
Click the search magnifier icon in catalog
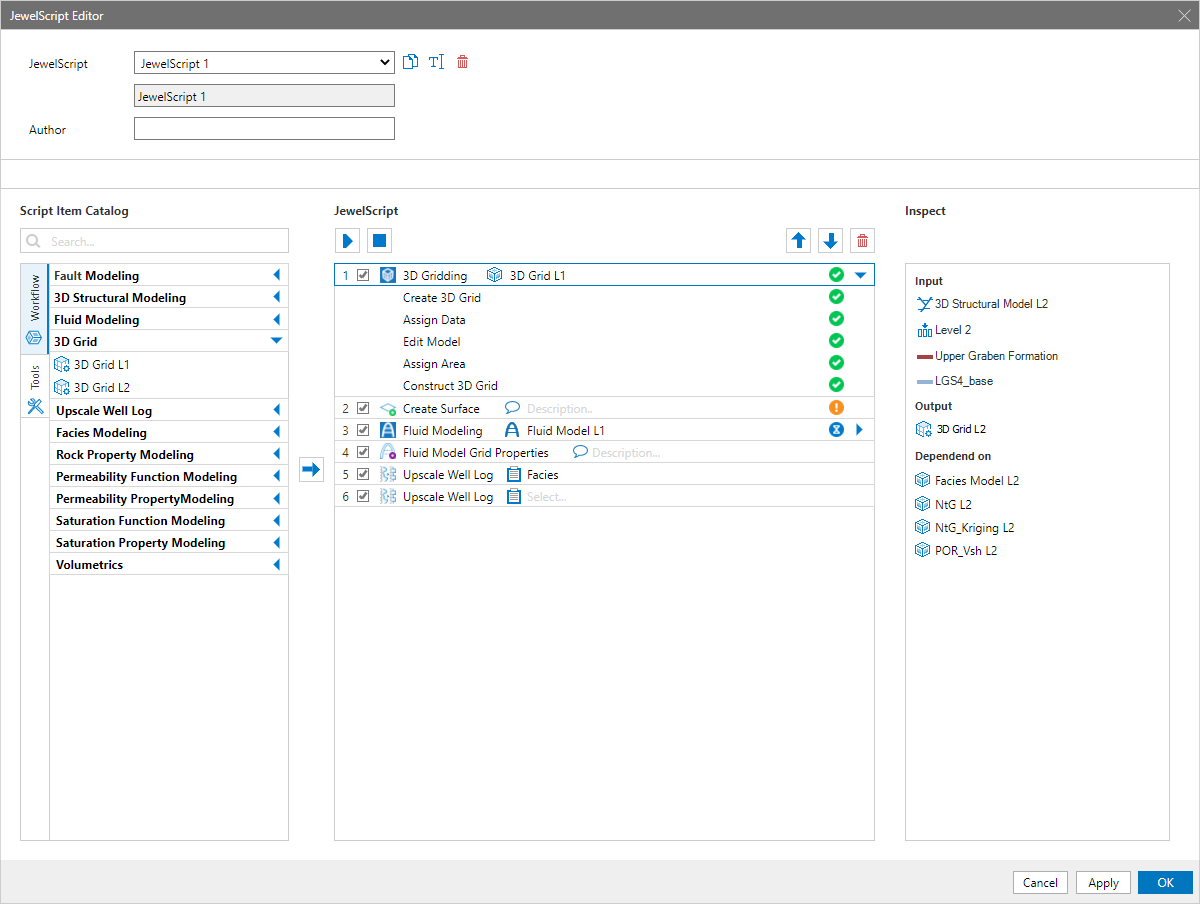(34, 241)
